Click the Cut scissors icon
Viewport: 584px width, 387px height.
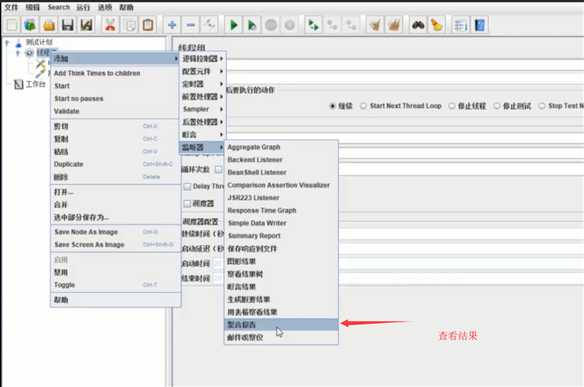(x=110, y=25)
